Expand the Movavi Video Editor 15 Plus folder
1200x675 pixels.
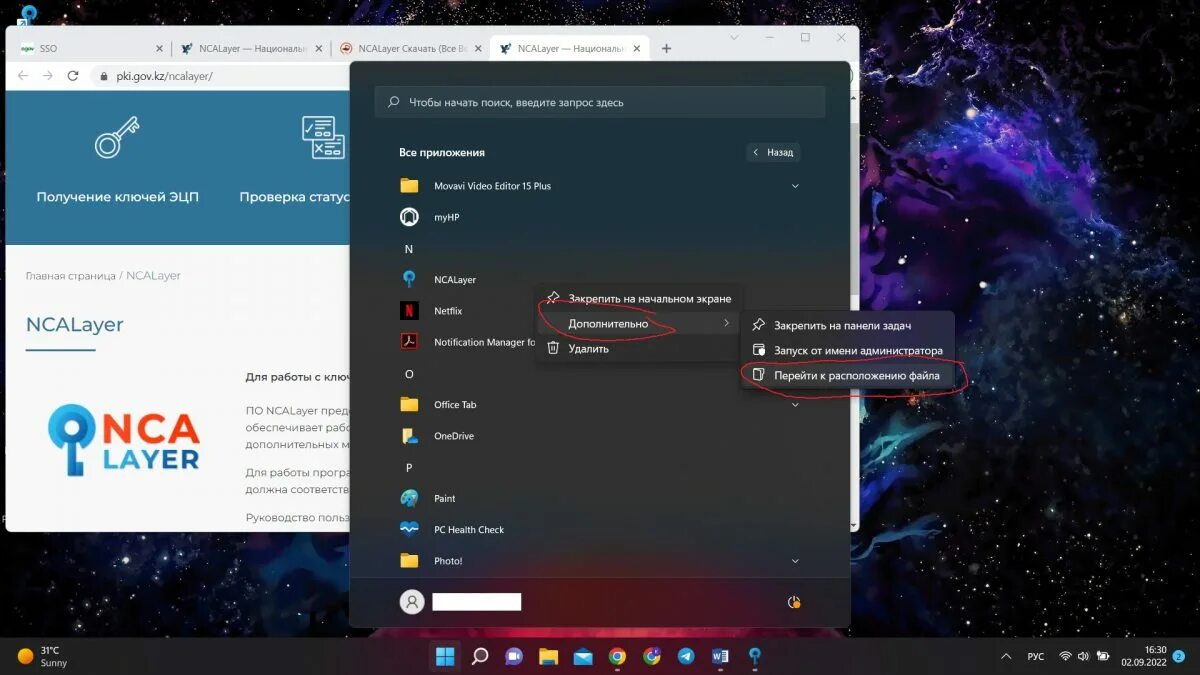pyautogui.click(x=795, y=186)
